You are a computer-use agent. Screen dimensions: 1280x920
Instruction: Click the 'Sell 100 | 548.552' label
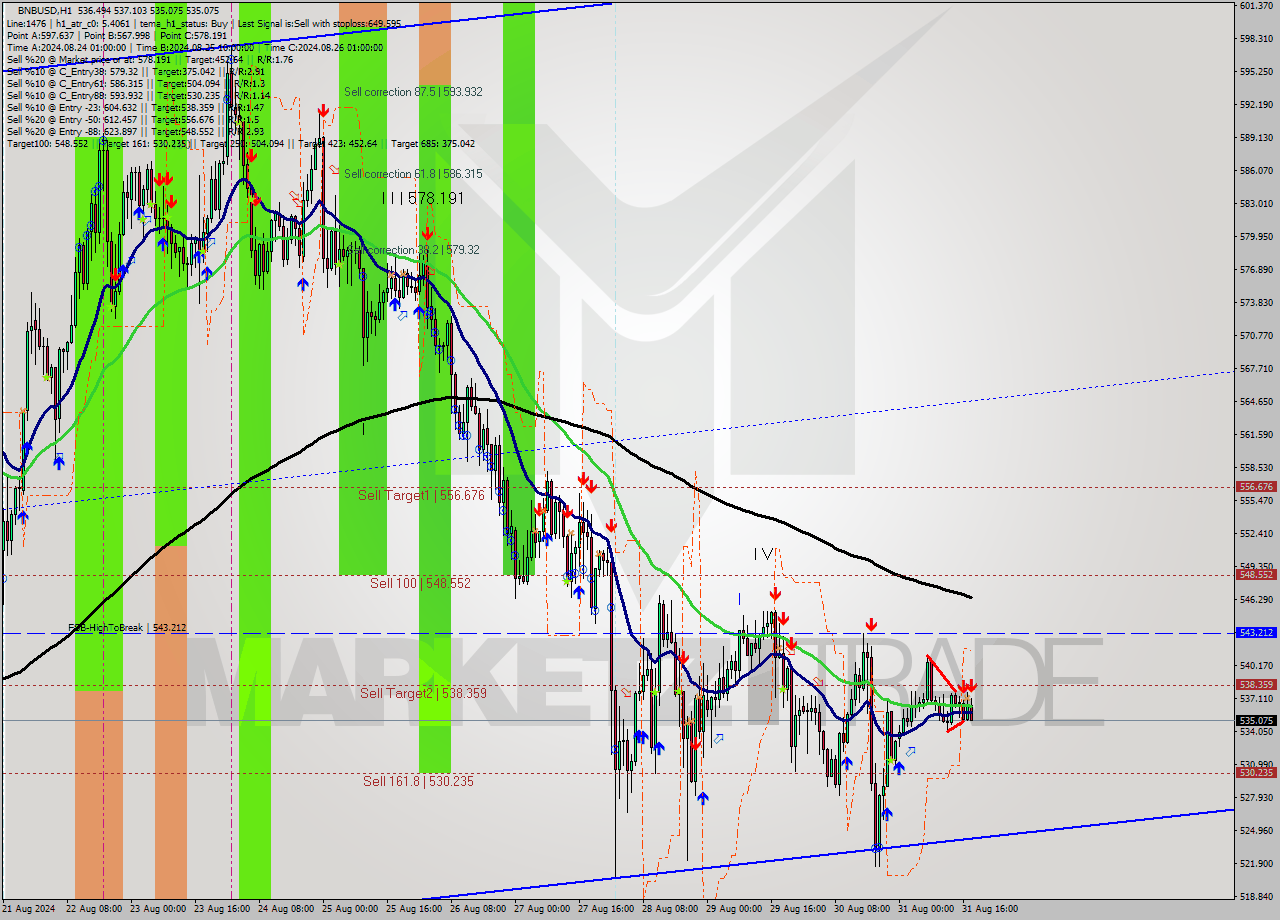pos(420,582)
